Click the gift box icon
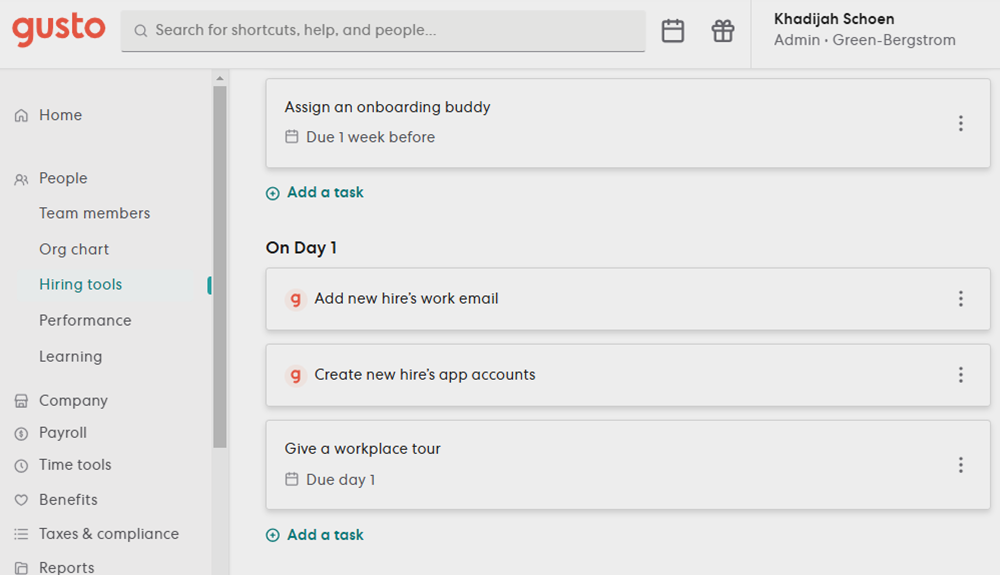Viewport: 1000px width, 575px height. (723, 31)
